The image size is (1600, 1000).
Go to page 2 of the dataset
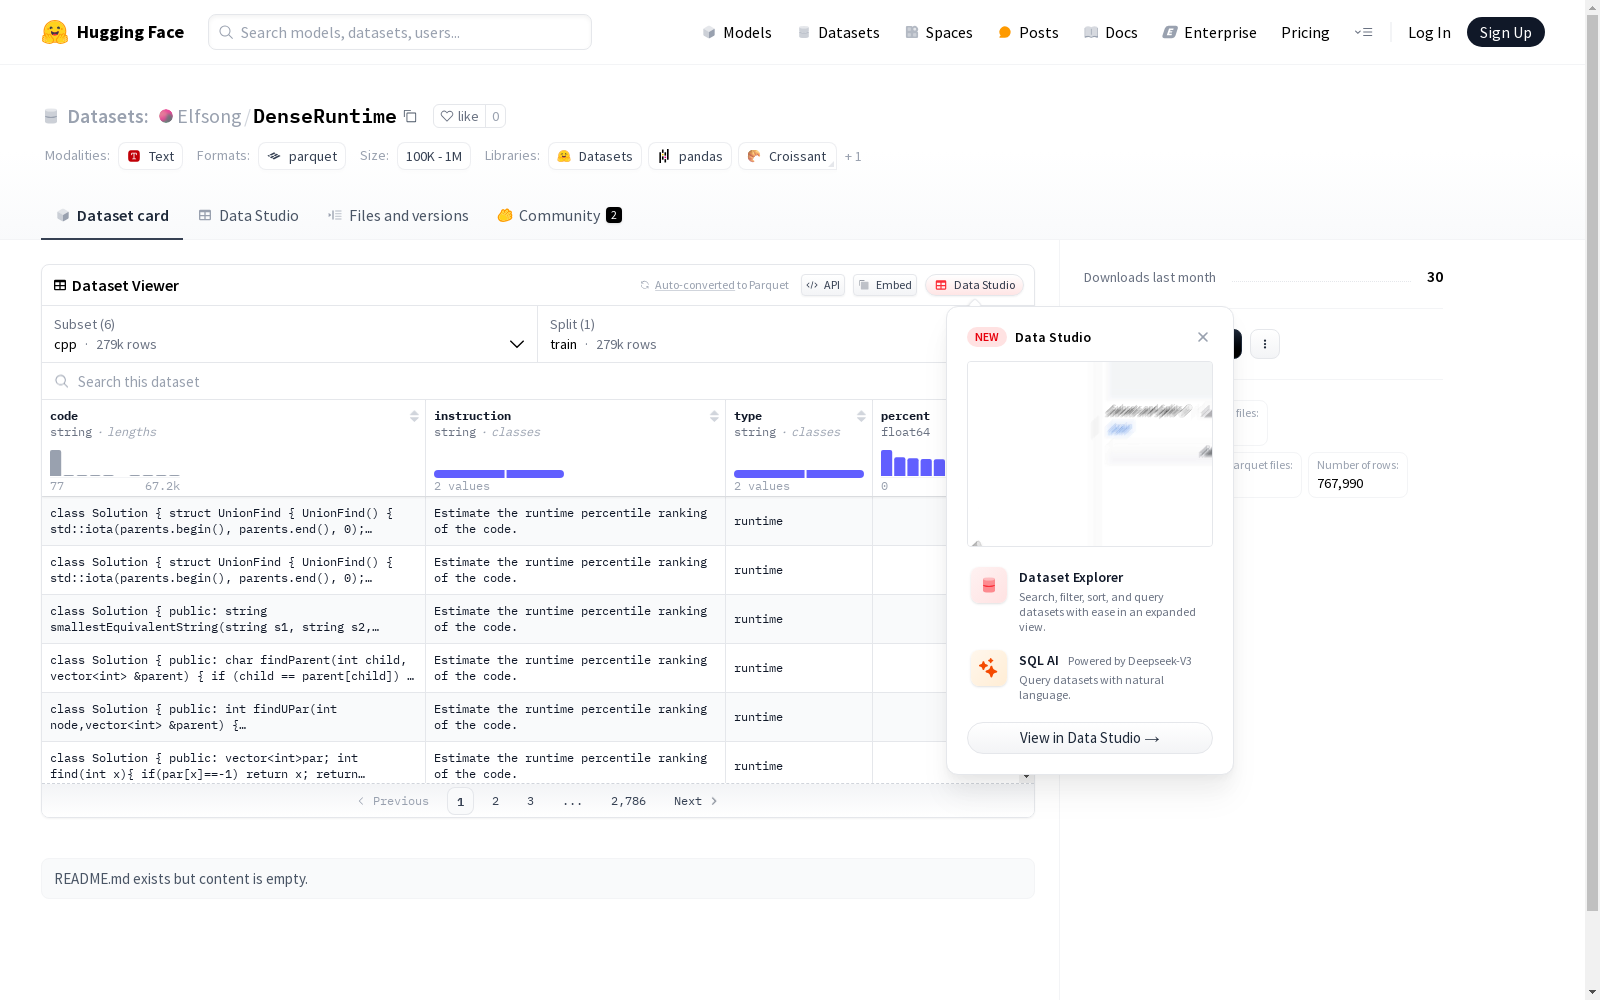[495, 801]
